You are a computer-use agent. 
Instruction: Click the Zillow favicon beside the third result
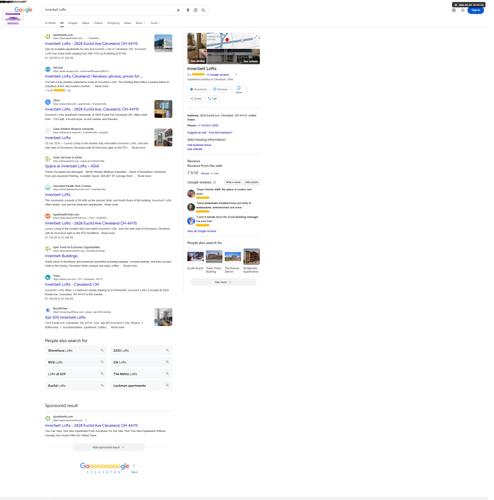[48, 103]
